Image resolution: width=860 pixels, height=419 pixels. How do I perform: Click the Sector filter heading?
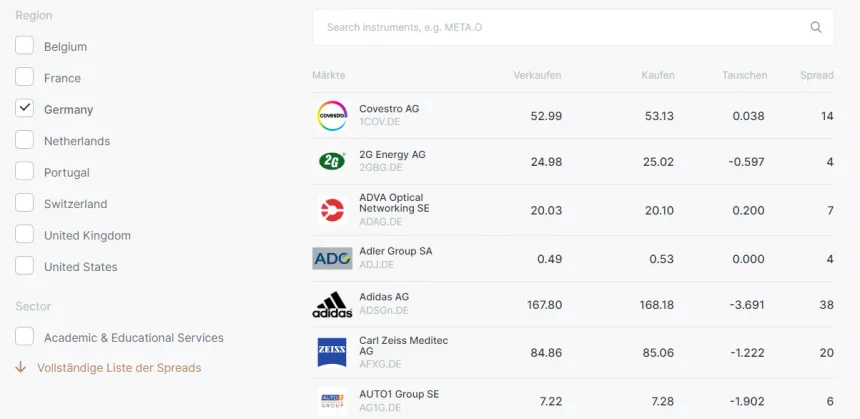[x=33, y=306]
